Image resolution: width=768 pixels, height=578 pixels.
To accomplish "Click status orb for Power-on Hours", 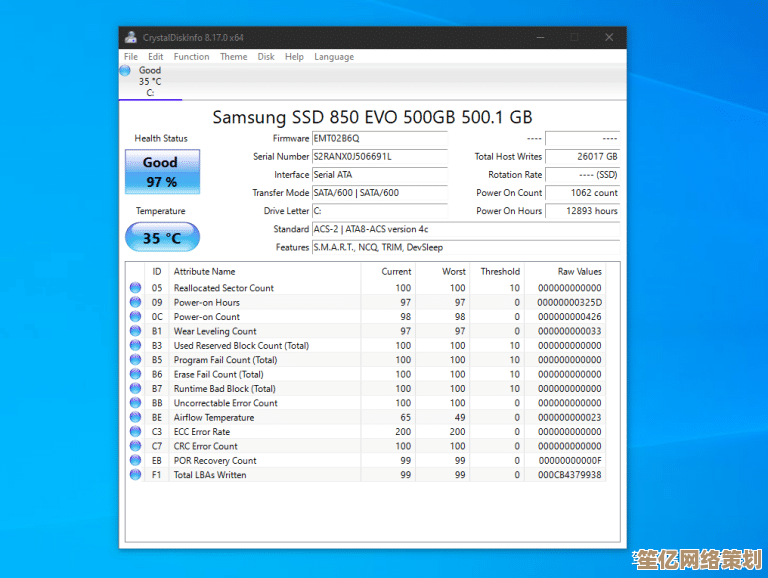I will [x=135, y=302].
